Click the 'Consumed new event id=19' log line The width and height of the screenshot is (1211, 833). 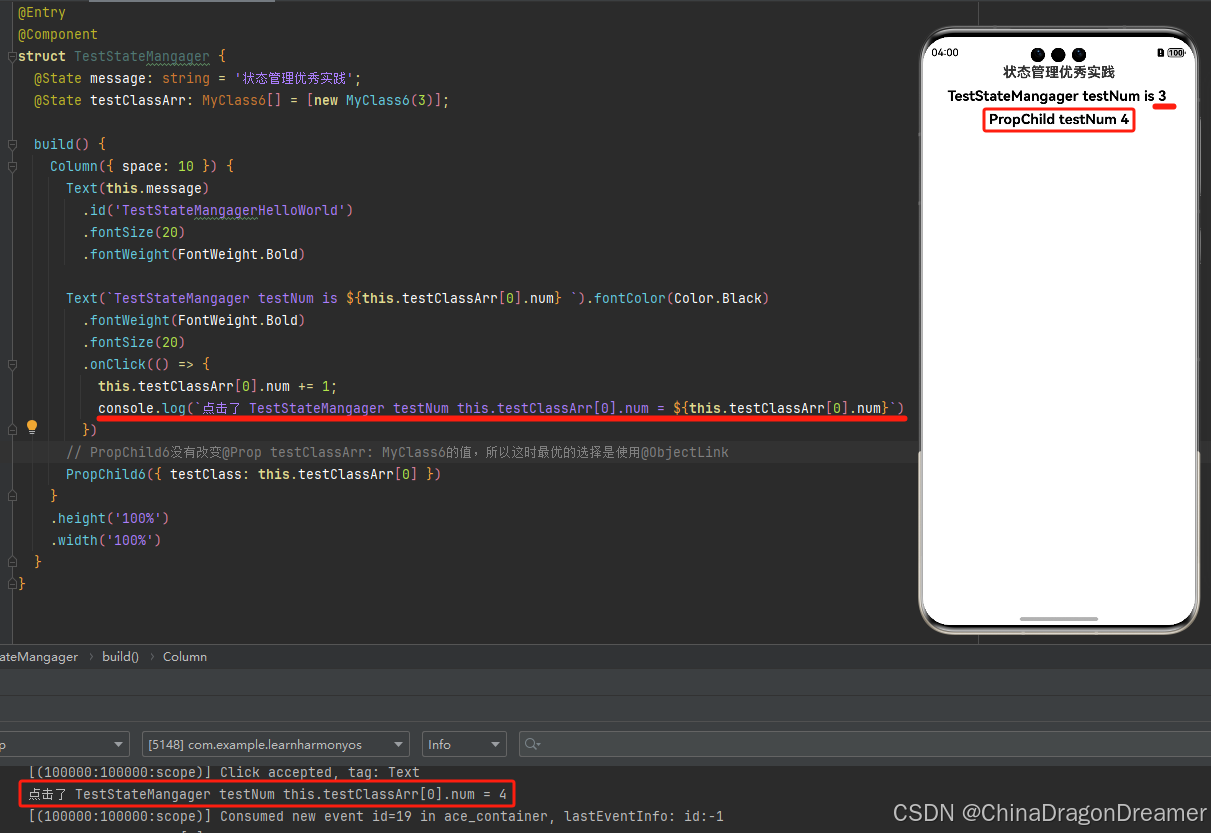tap(375, 817)
